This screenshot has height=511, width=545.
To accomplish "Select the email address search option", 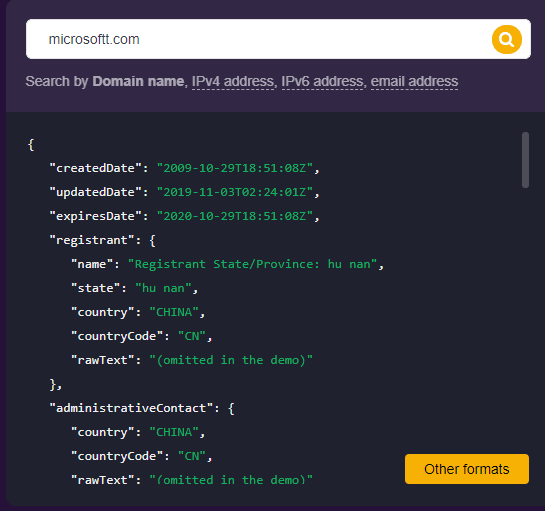I will point(414,81).
